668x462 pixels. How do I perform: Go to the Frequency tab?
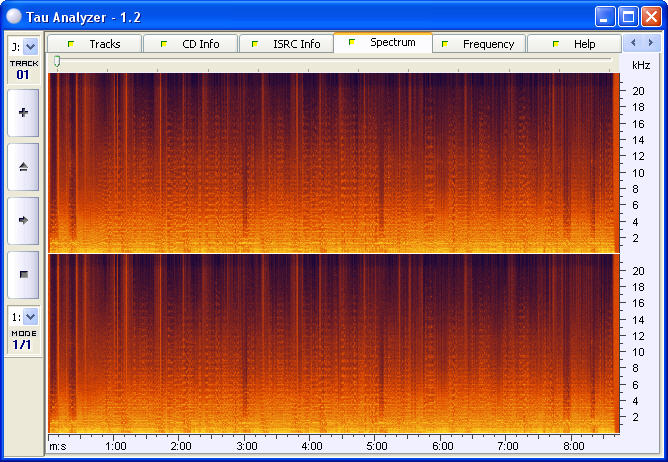pyautogui.click(x=478, y=44)
